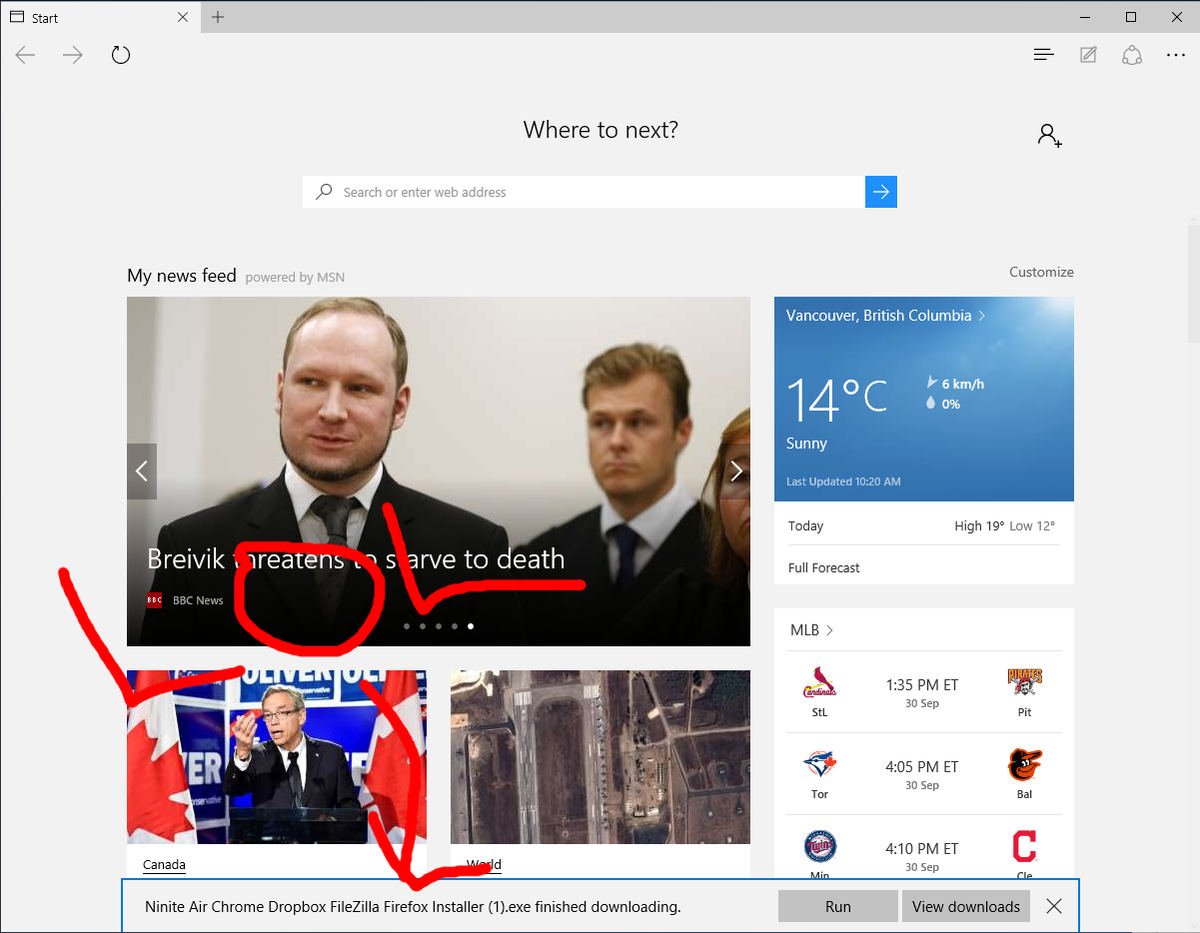Click the 14°C temperature reading
Screen dimensions: 1200x933
click(837, 398)
